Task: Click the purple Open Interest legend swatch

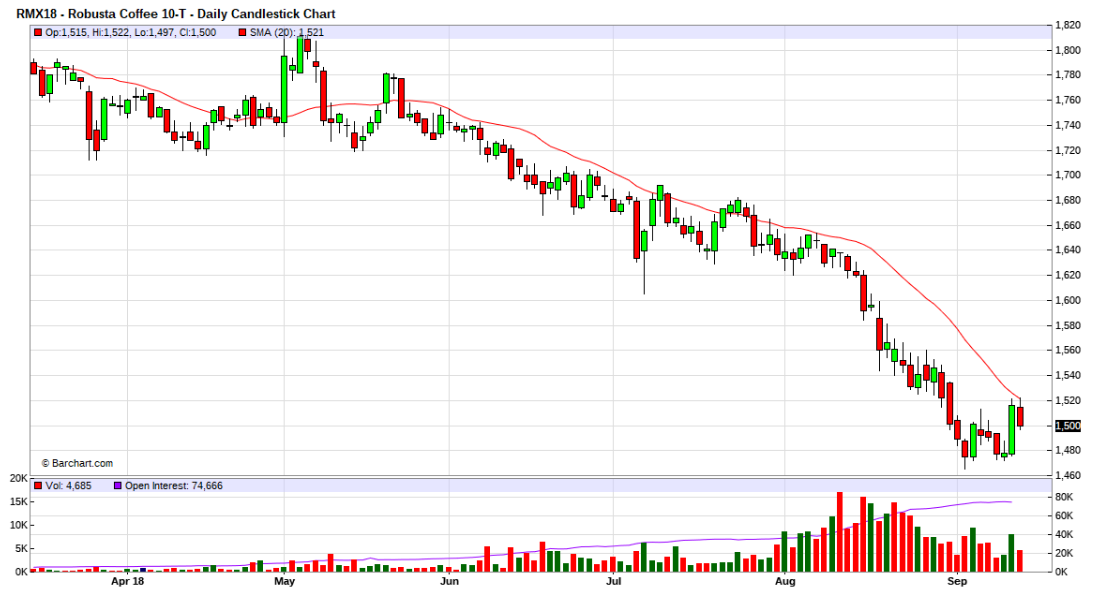Action: click(x=118, y=486)
